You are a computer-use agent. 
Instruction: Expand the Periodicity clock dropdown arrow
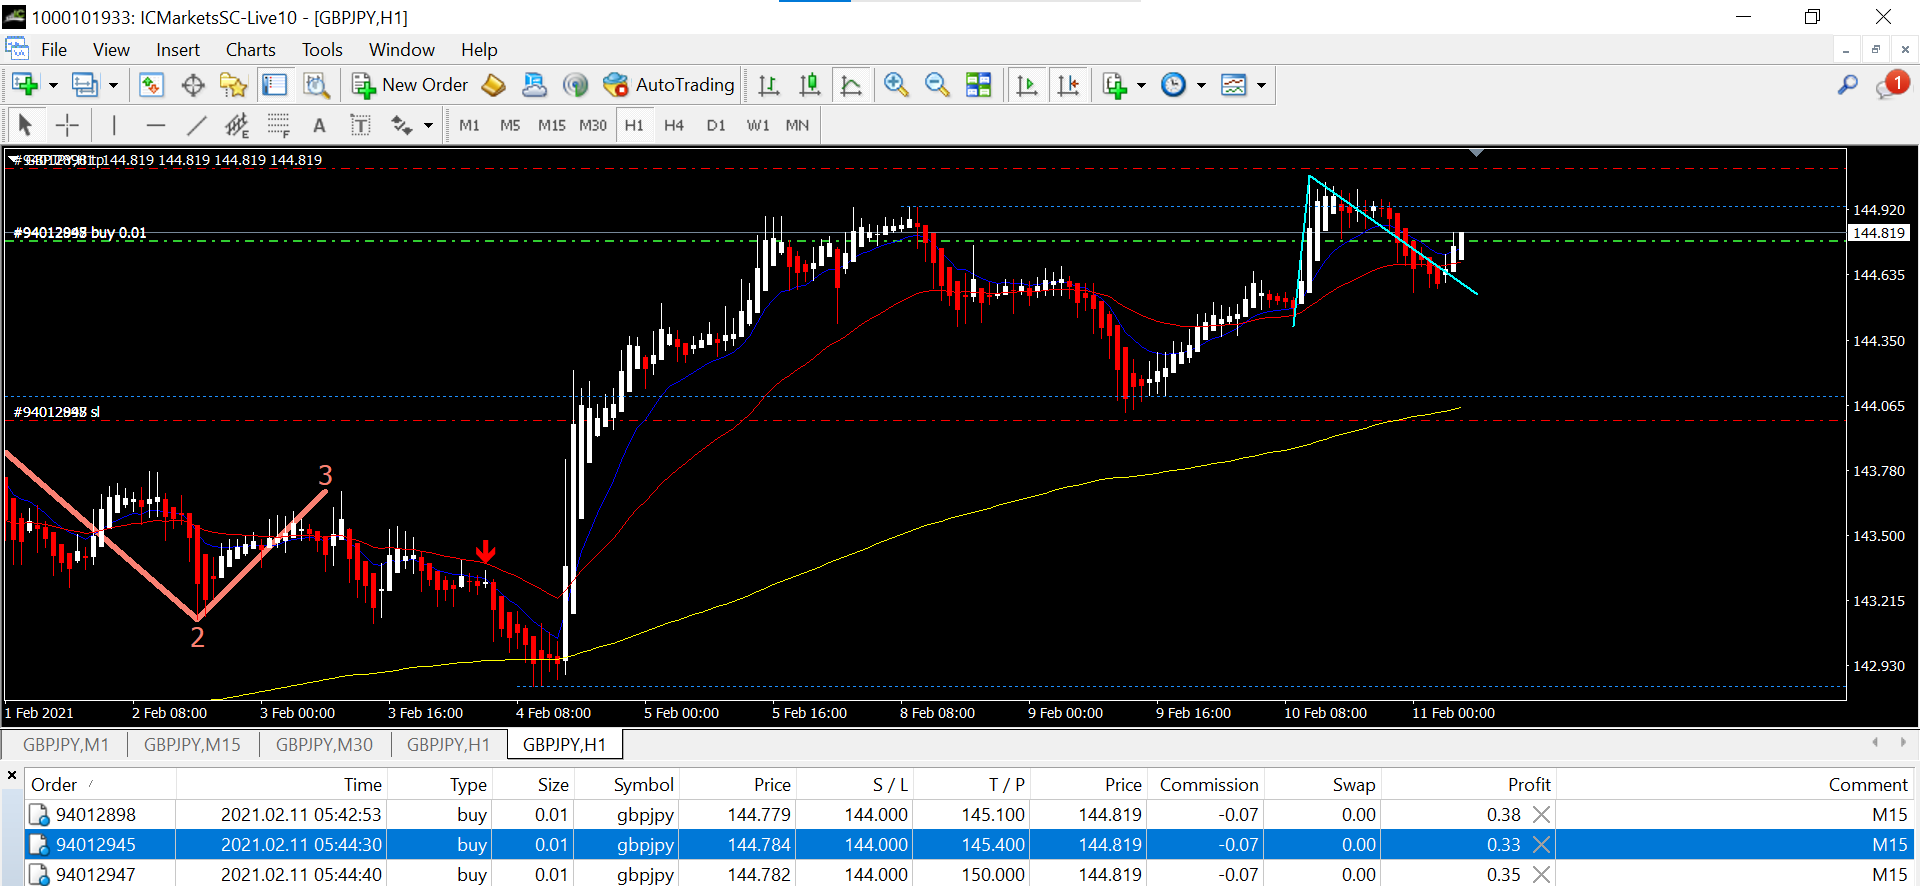coord(1201,85)
